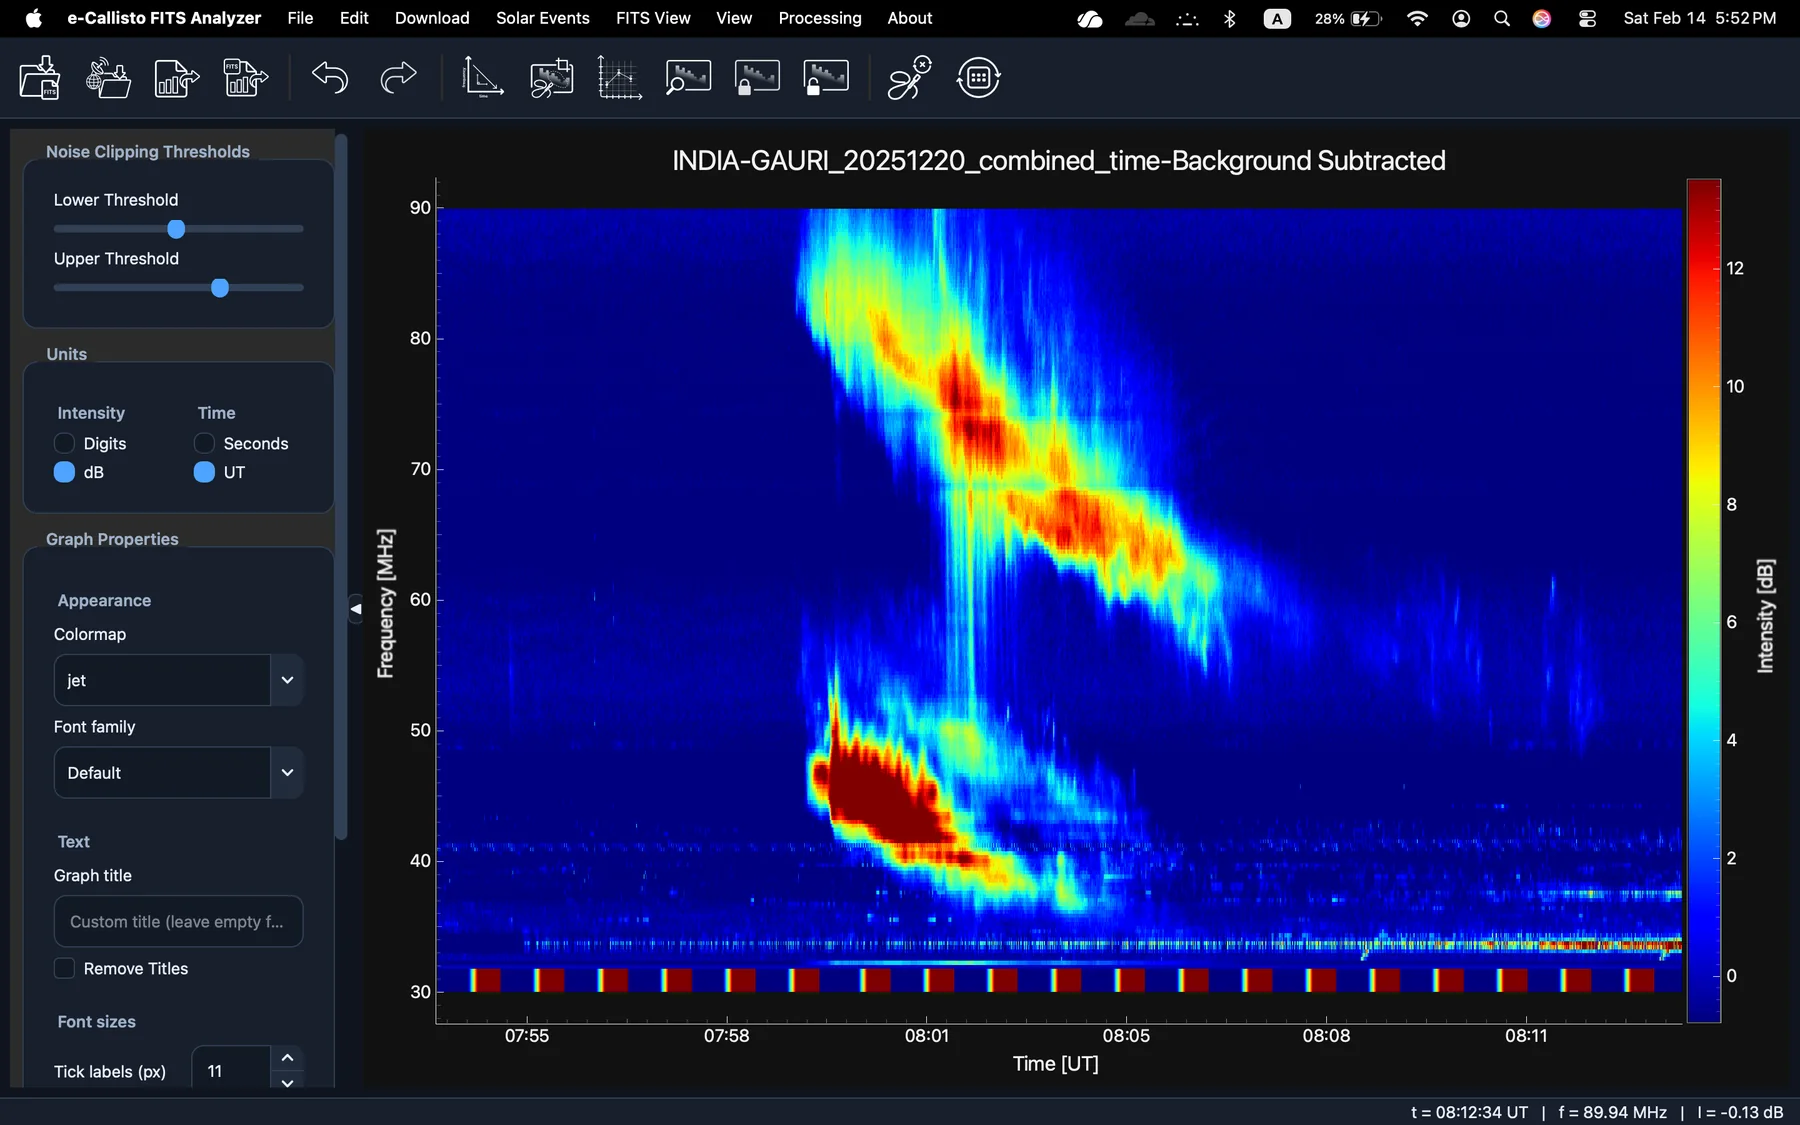Select Seconds time unit
The width and height of the screenshot is (1800, 1125).
coord(204,443)
